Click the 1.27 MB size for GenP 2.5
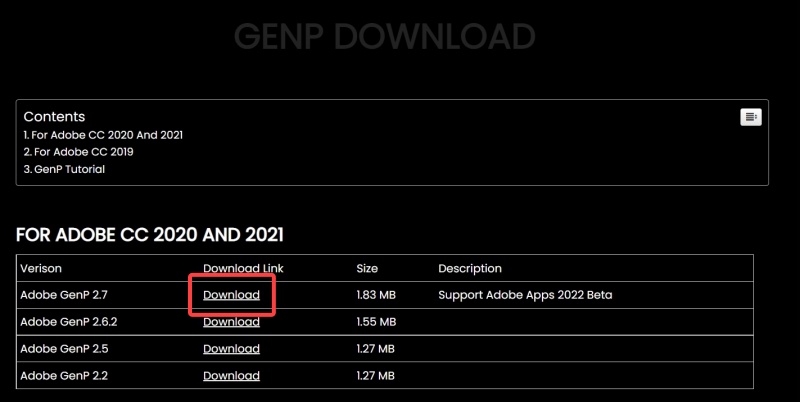This screenshot has width=800, height=402. pos(376,349)
